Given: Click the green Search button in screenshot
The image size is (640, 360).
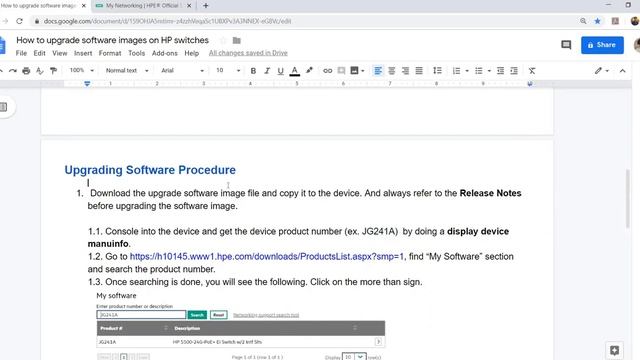Looking at the screenshot, I should pyautogui.click(x=197, y=315).
